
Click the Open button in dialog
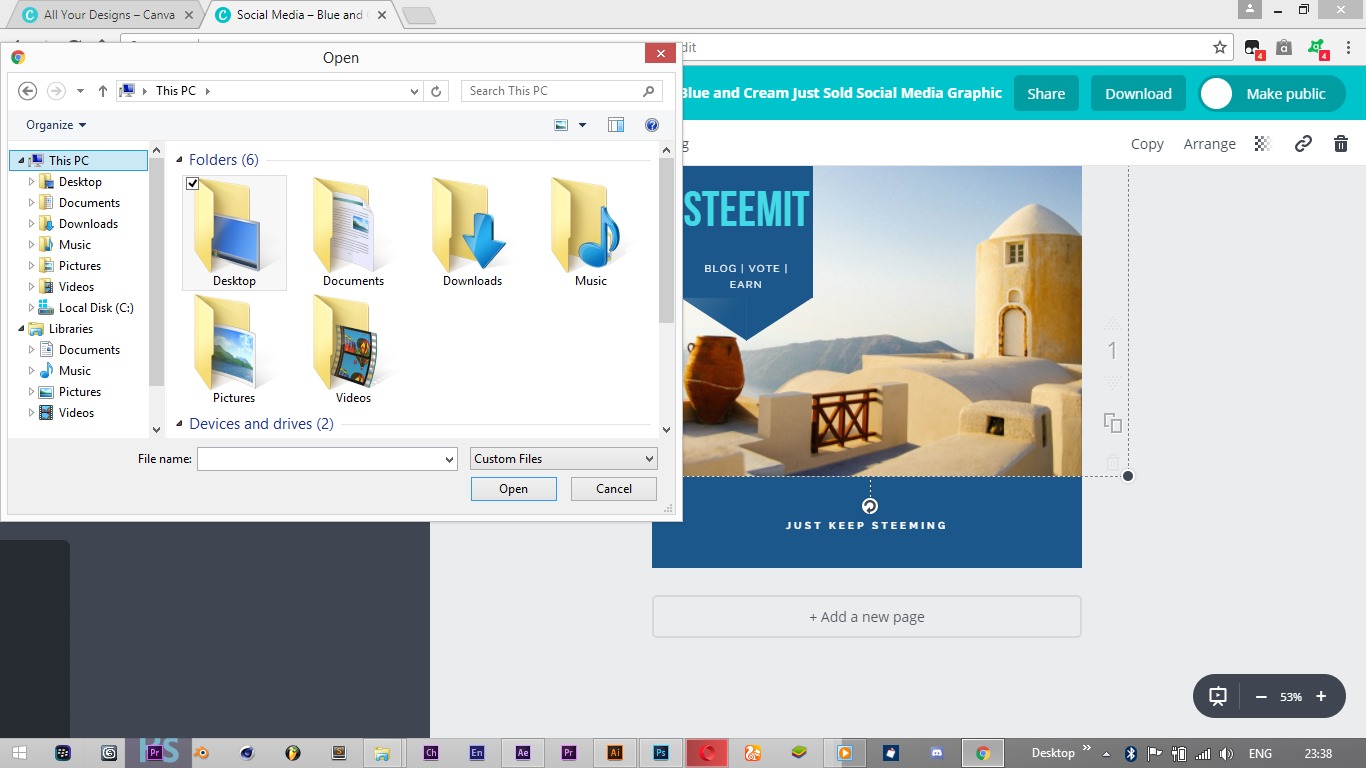513,489
